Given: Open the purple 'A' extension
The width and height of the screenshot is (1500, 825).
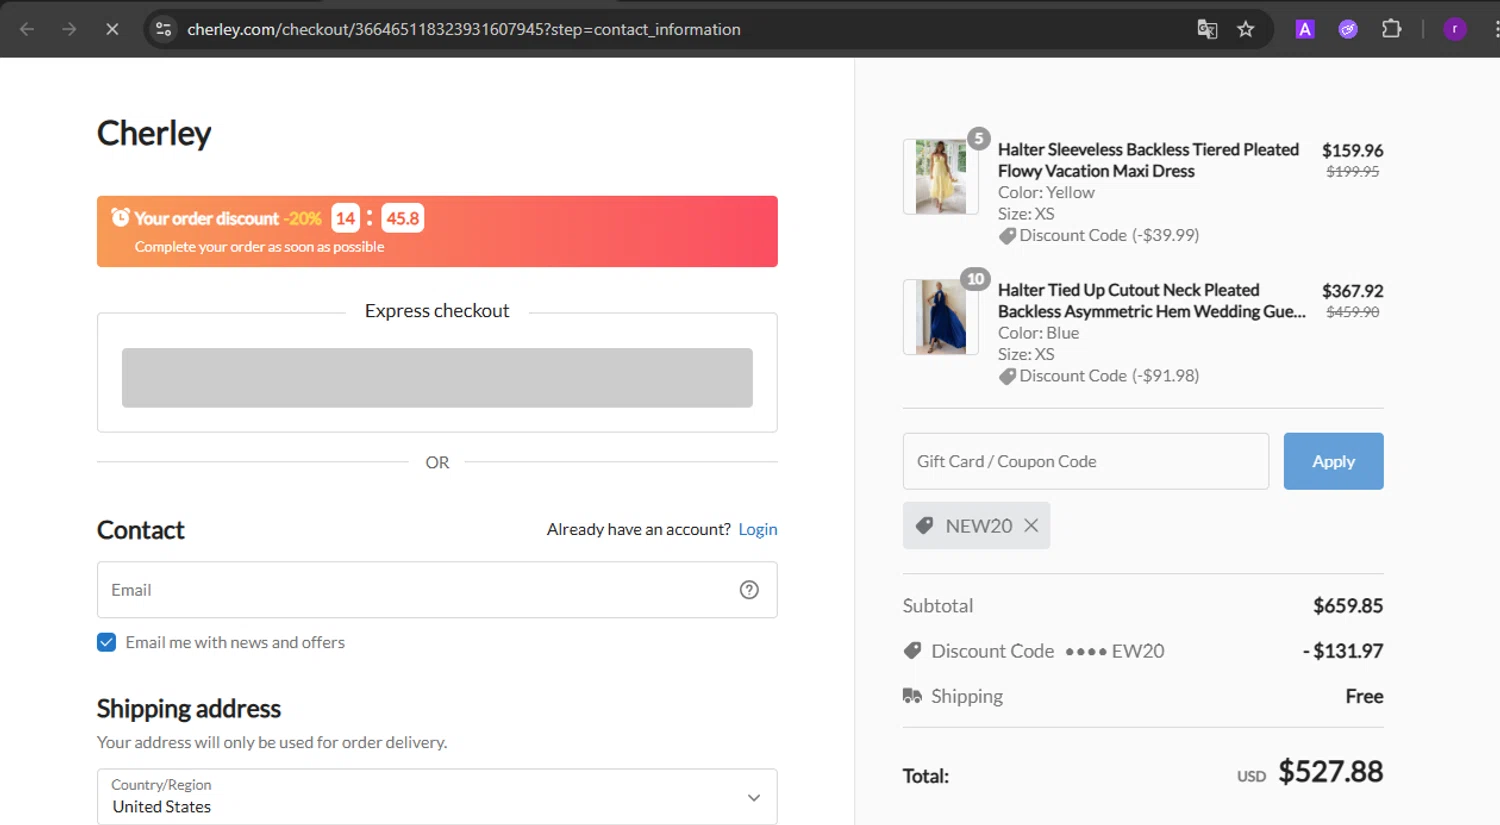Looking at the screenshot, I should point(1305,29).
